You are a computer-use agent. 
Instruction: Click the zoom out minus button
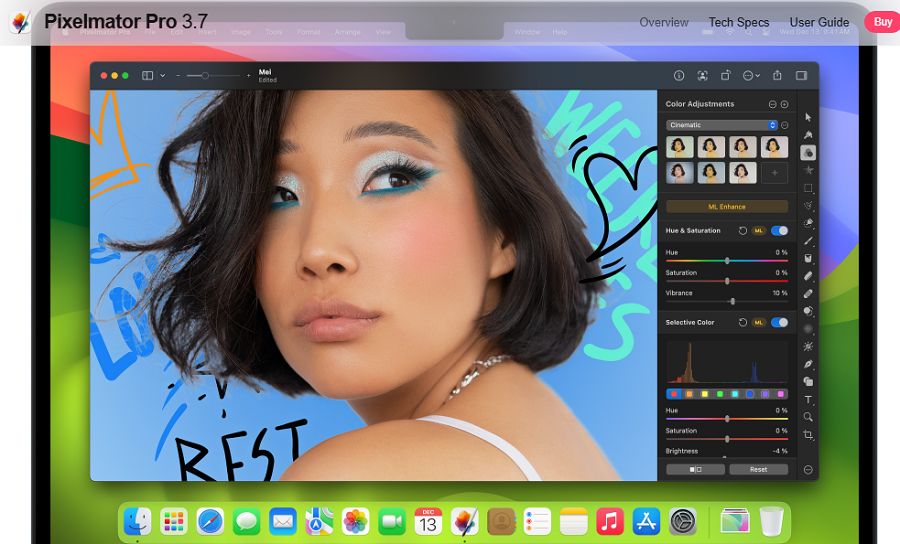tap(179, 76)
